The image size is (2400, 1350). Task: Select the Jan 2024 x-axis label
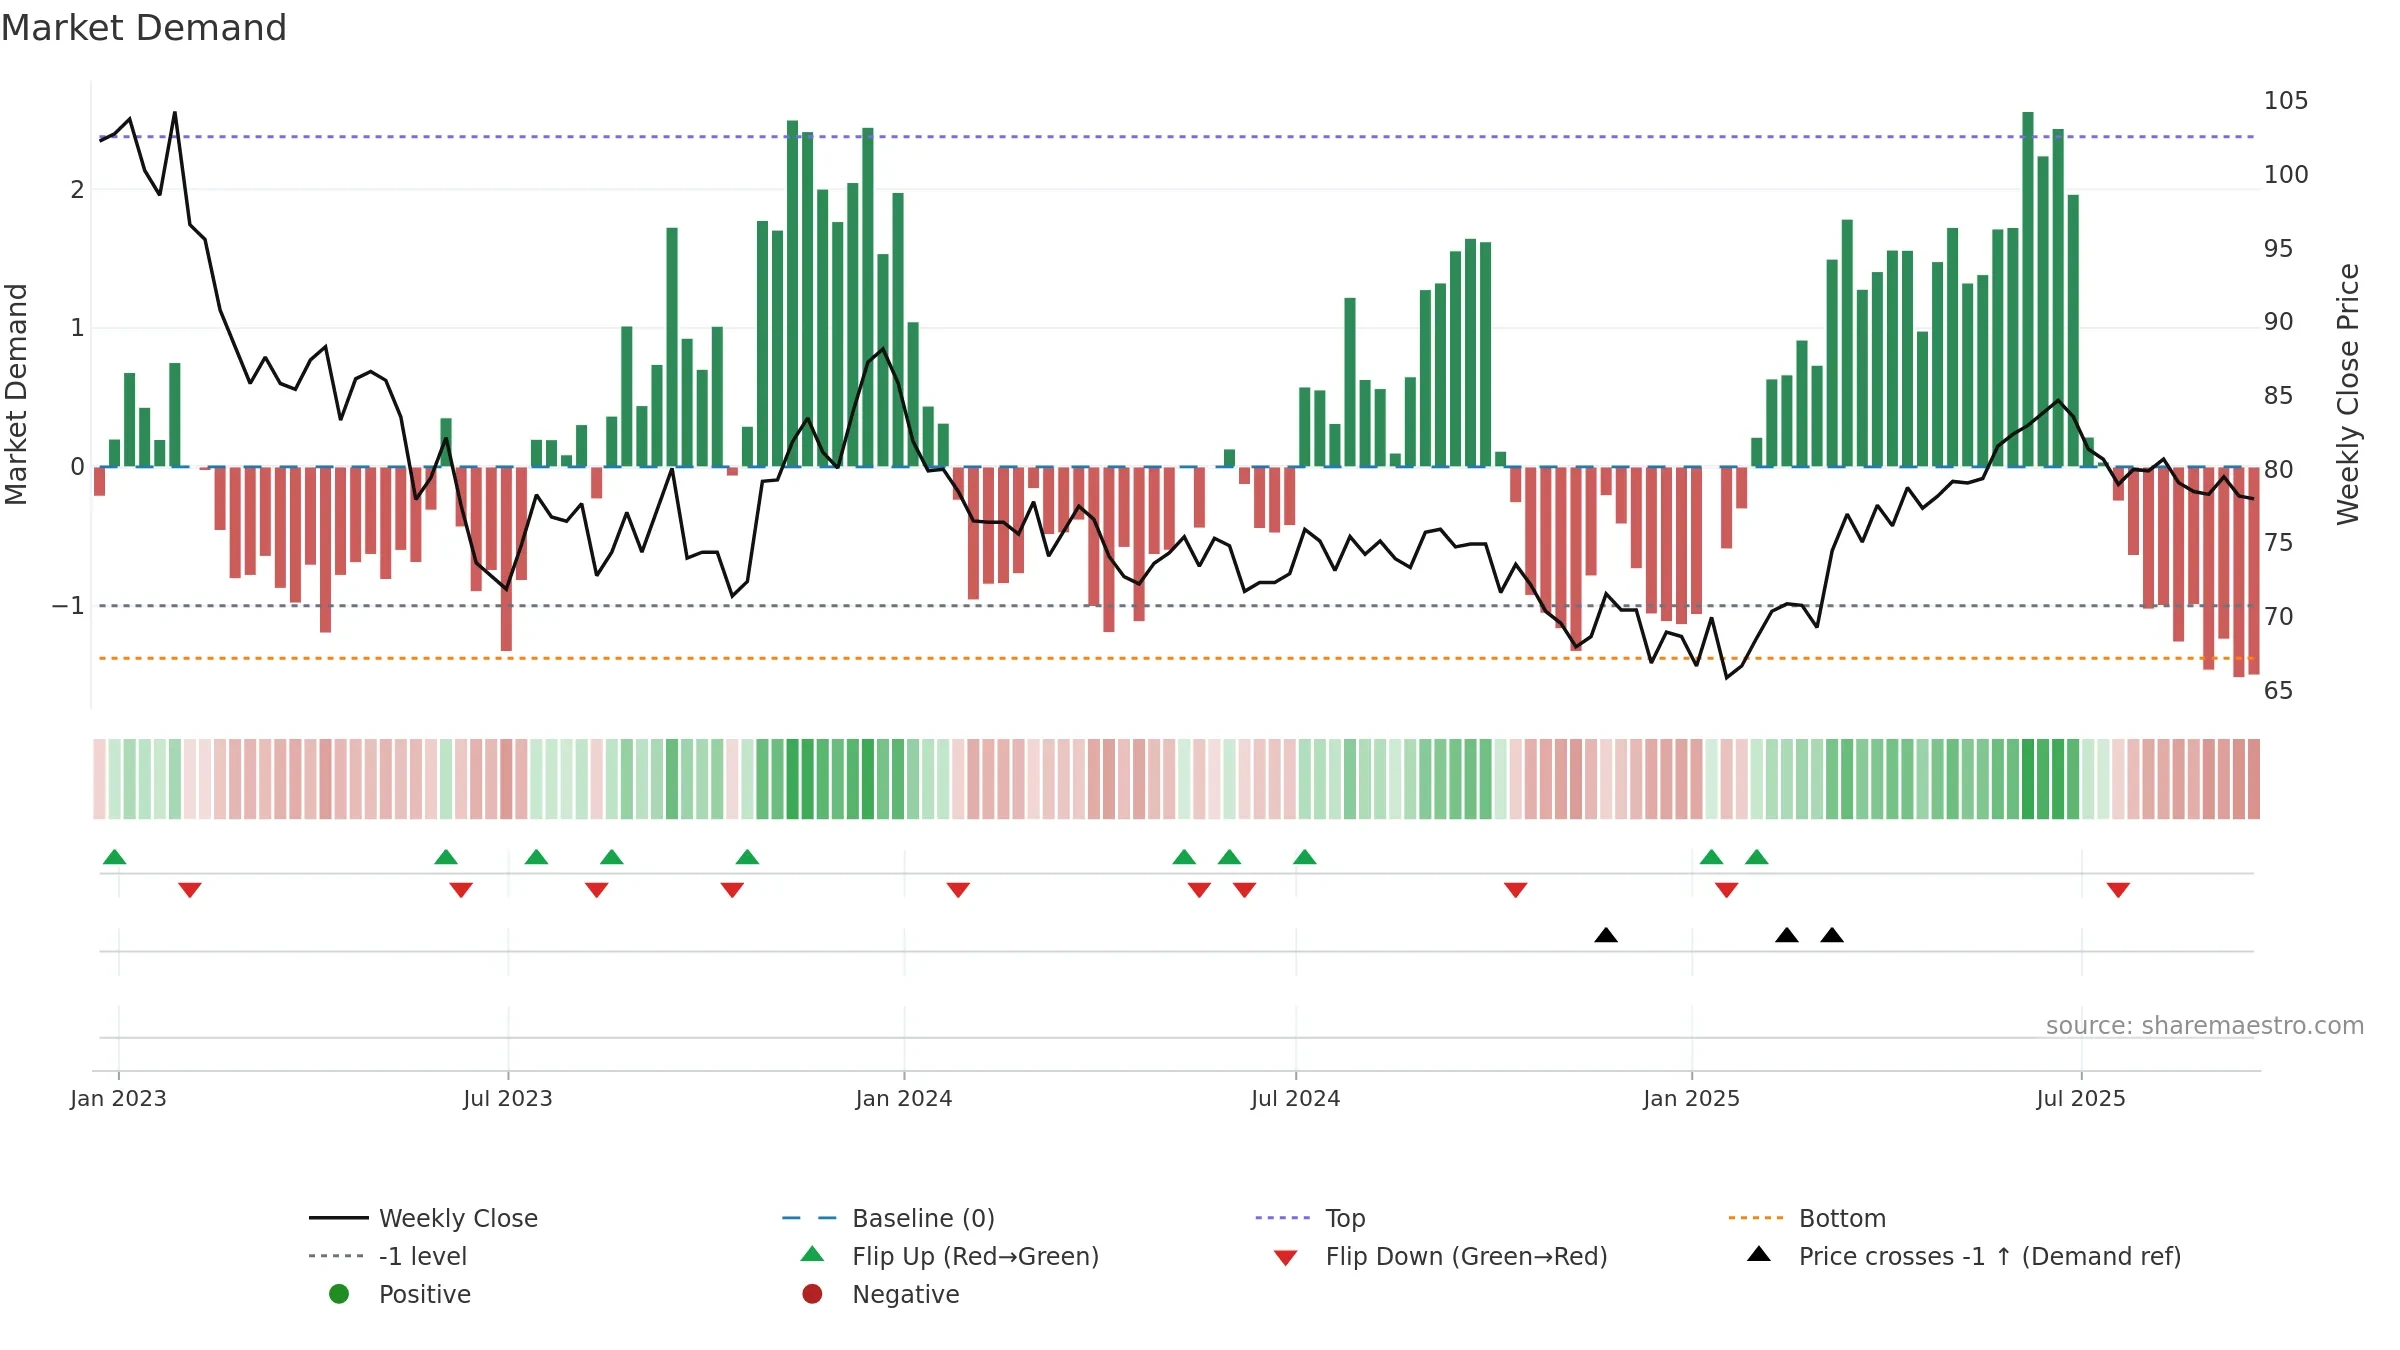click(x=904, y=1098)
